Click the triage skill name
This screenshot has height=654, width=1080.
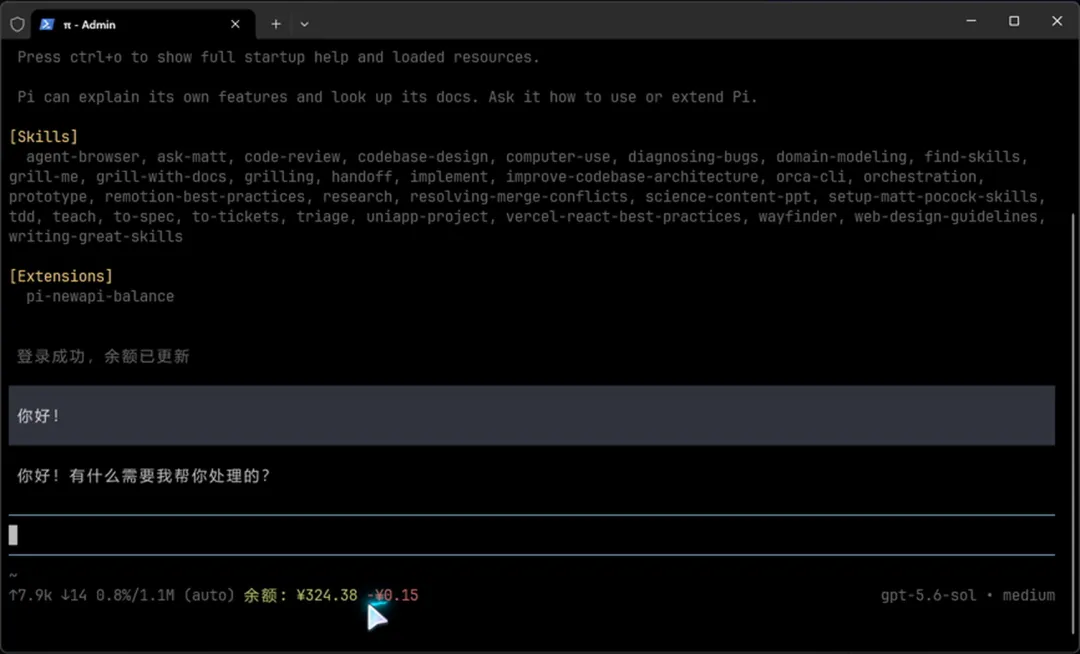click(x=322, y=216)
